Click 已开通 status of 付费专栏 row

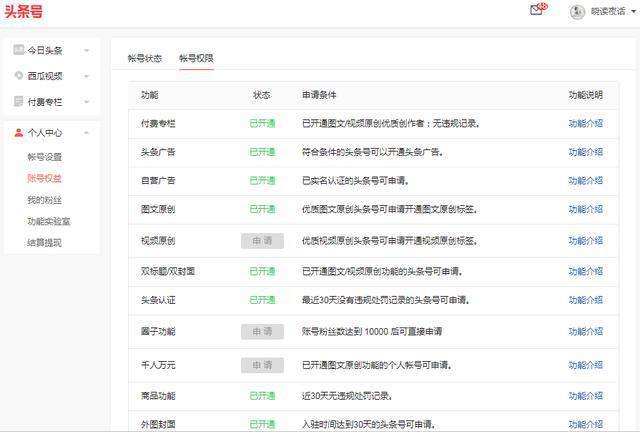262,123
